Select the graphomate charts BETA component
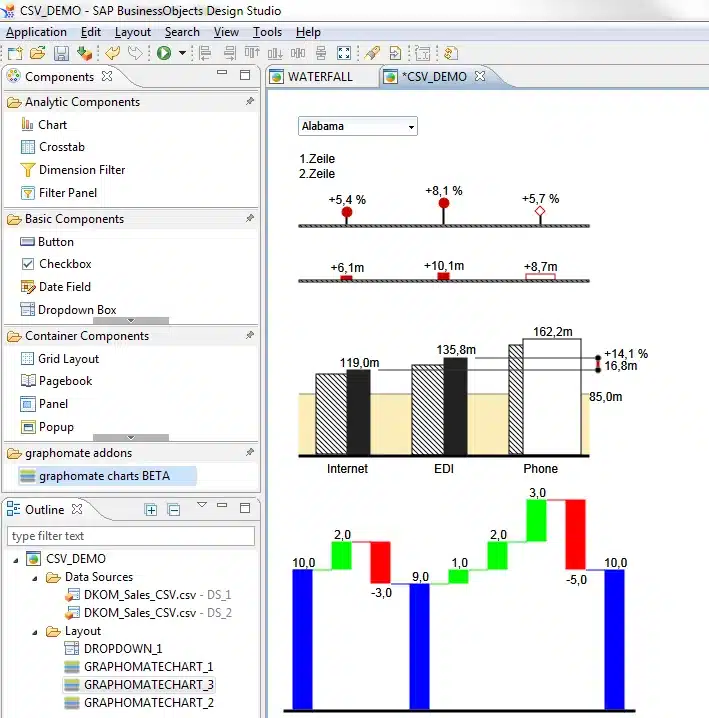The height and width of the screenshot is (718, 709). [104, 476]
